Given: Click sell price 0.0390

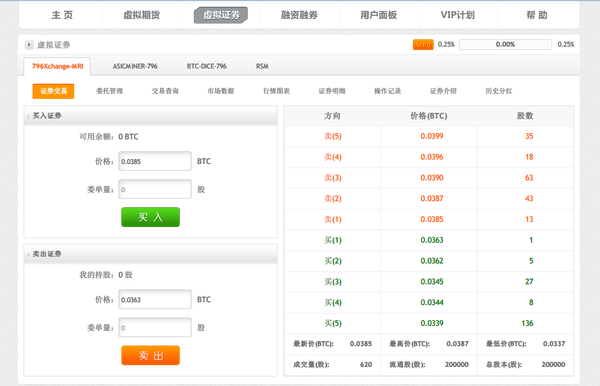Looking at the screenshot, I should pos(432,178).
